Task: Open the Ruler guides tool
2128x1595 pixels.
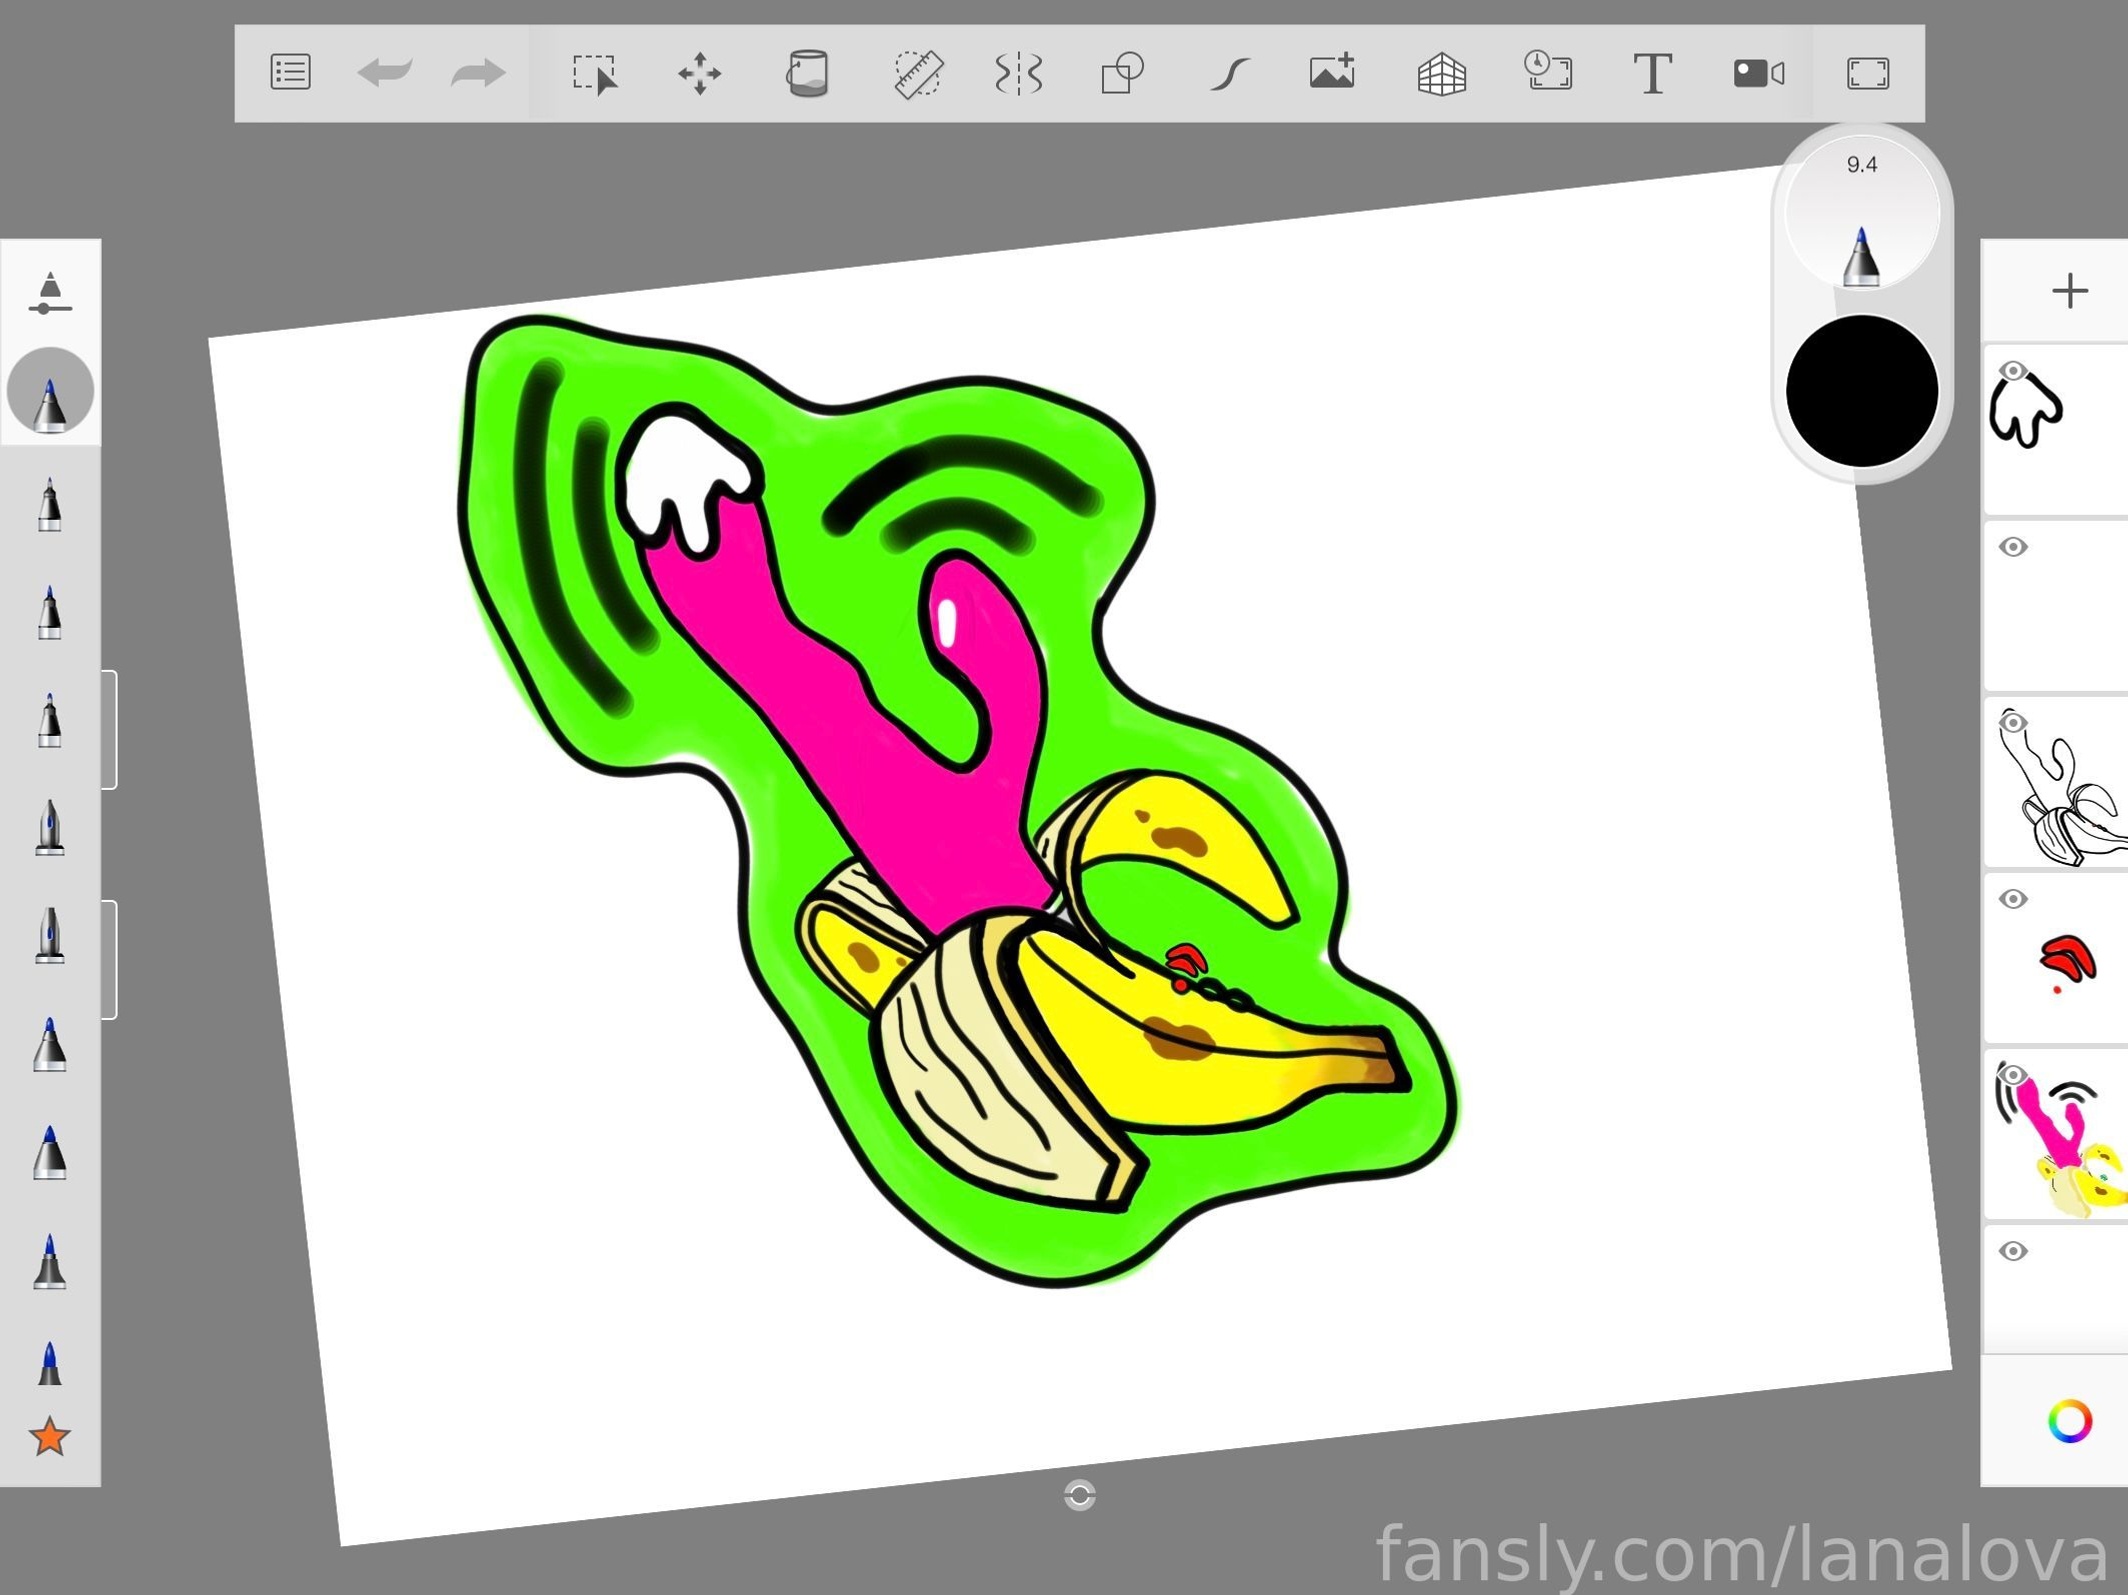Action: 918,74
